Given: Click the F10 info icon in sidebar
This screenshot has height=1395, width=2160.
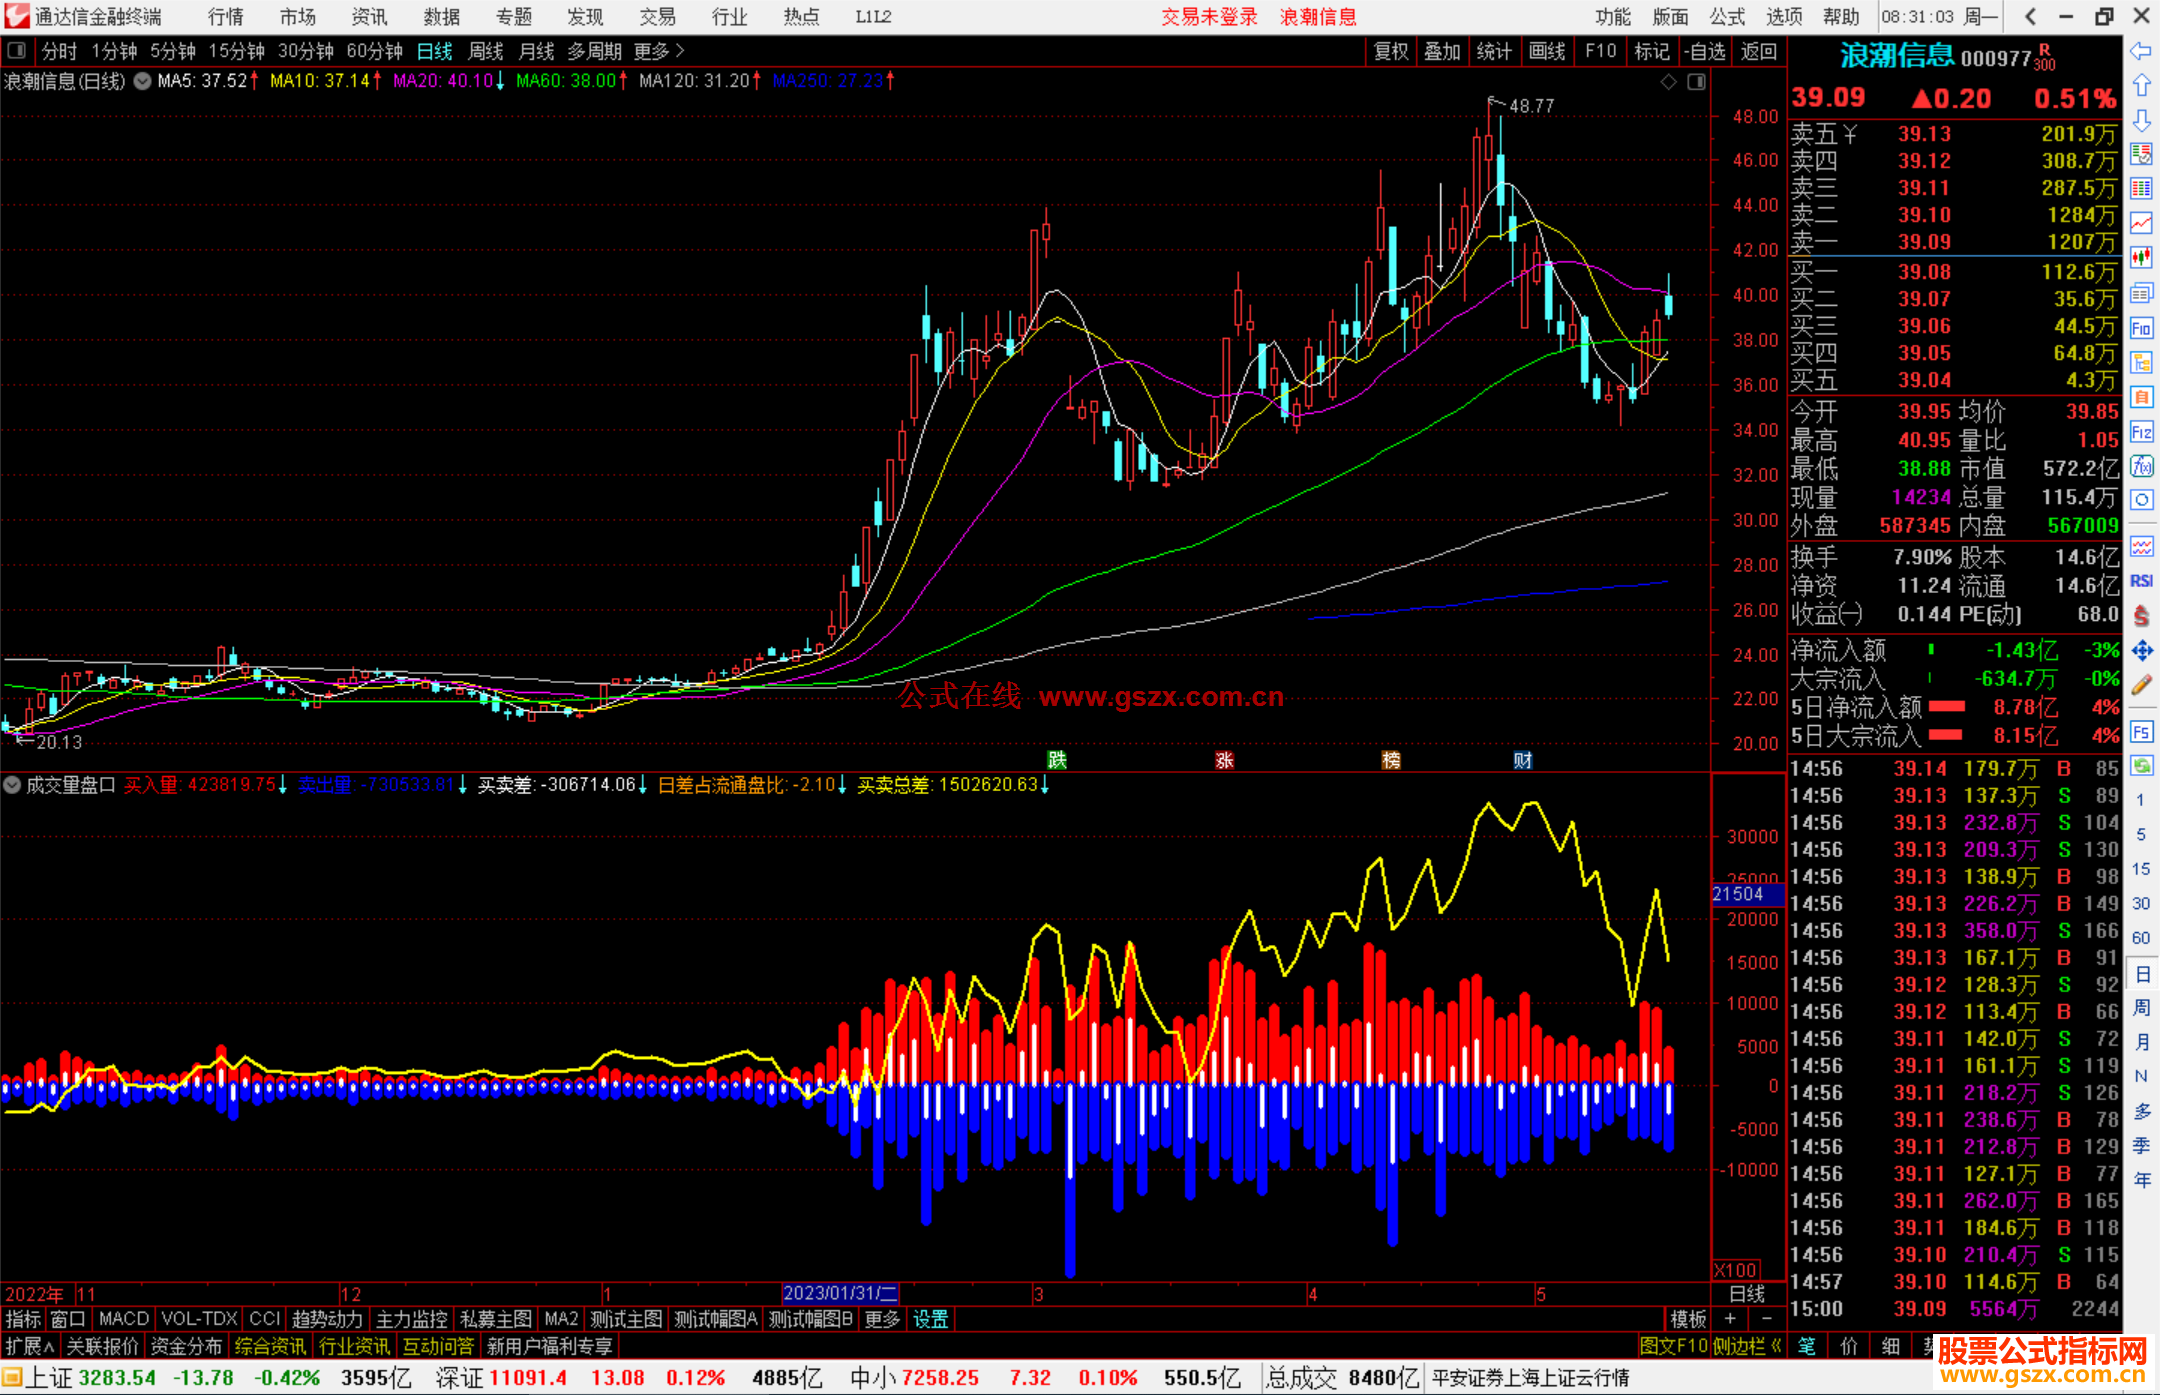Looking at the screenshot, I should point(2141,328).
